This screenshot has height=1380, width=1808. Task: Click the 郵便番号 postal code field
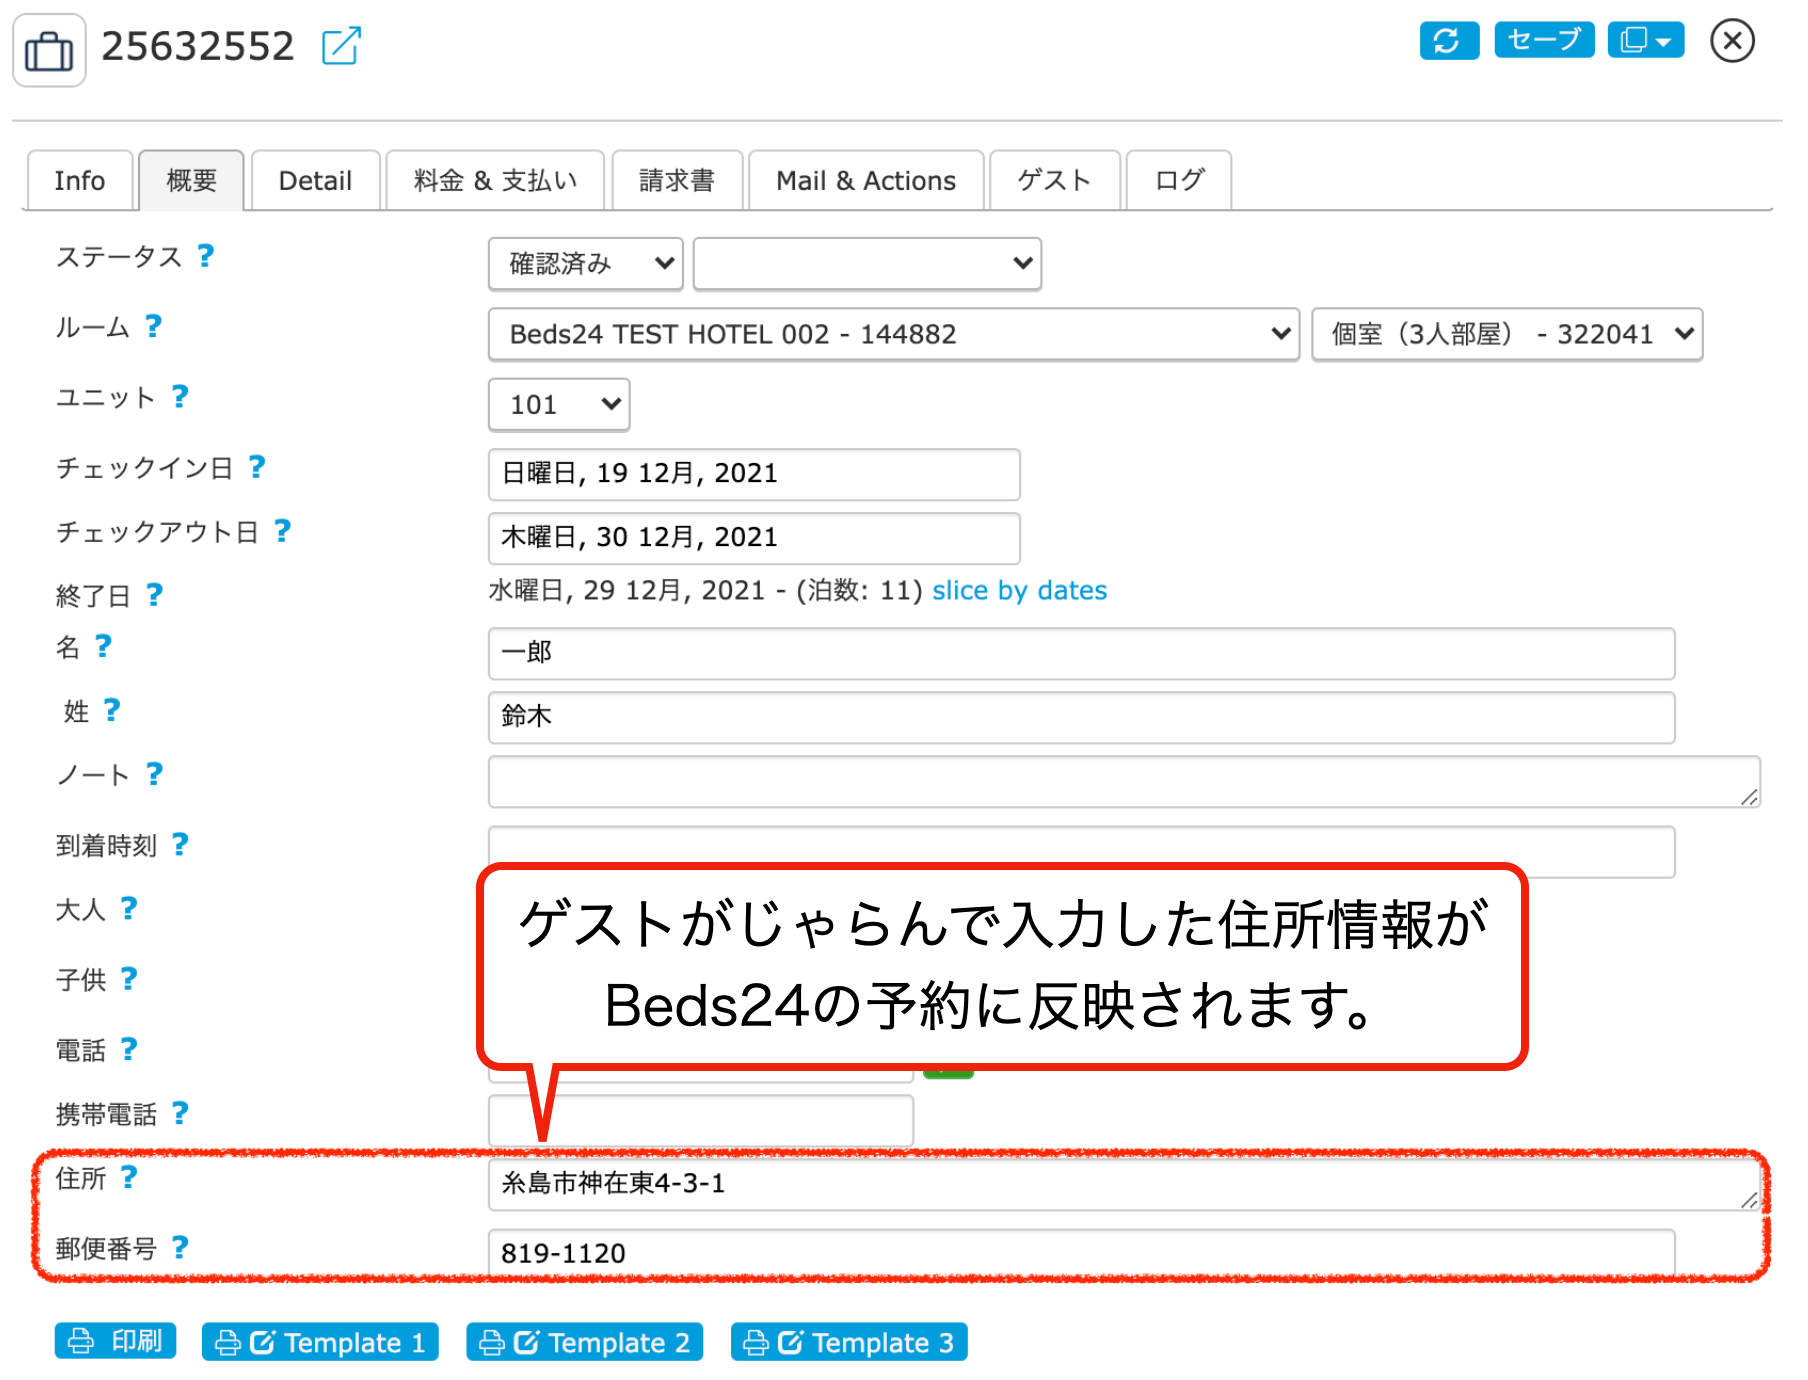point(1080,1253)
